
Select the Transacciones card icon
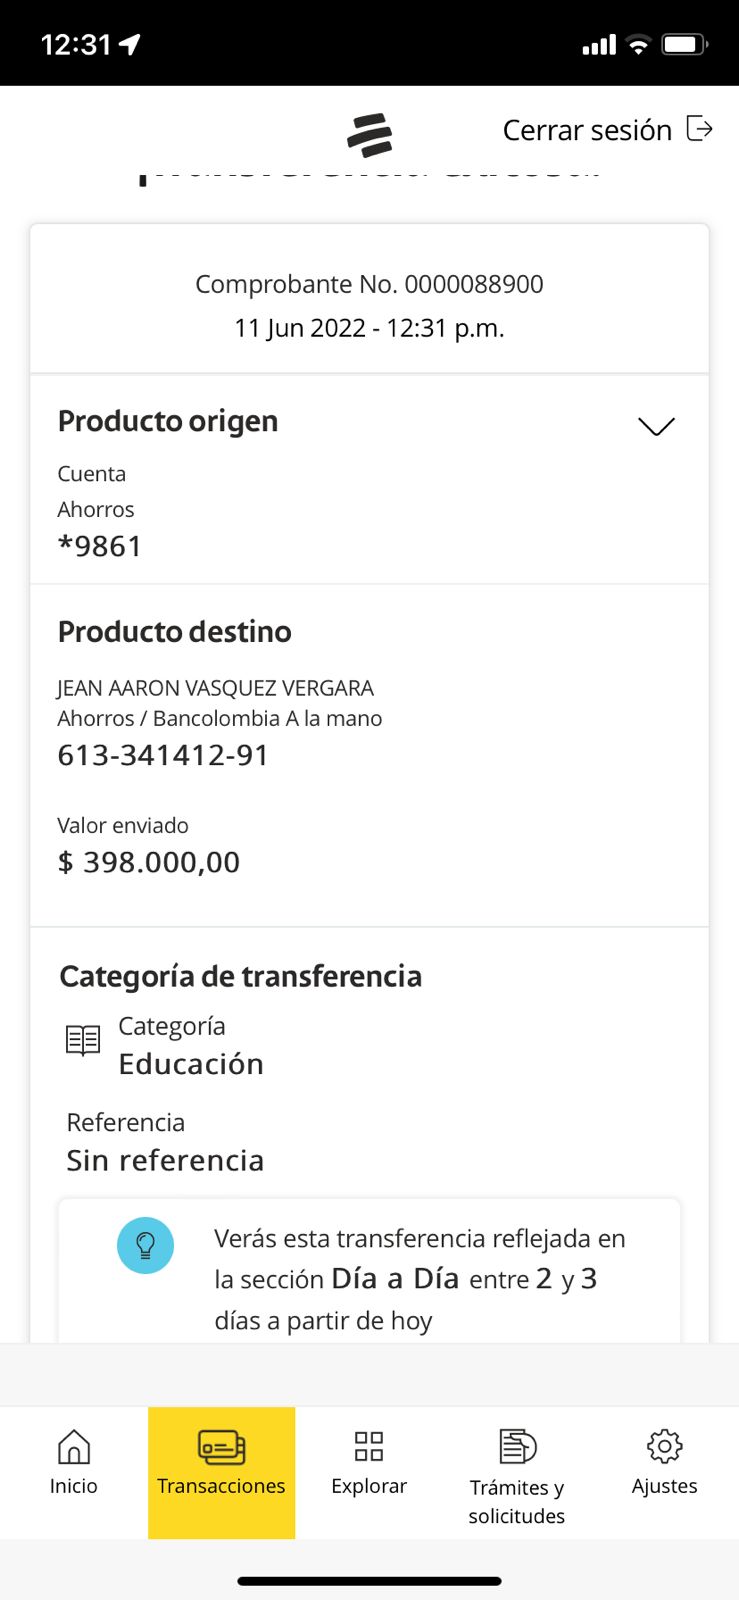(221, 1447)
